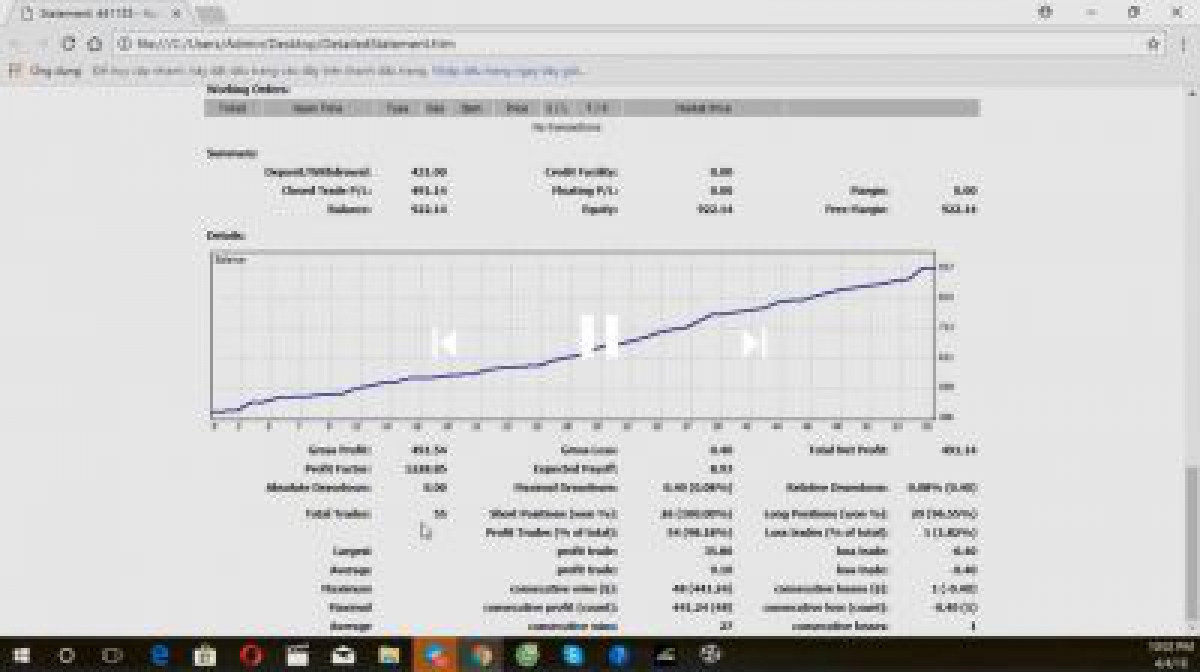This screenshot has height=672, width=1200.
Task: Reload the page with the refresh icon
Action: (69, 44)
